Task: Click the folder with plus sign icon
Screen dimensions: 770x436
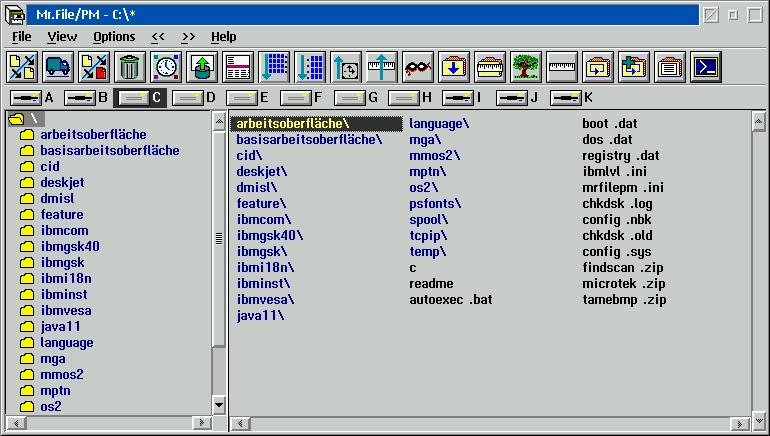Action: point(633,67)
